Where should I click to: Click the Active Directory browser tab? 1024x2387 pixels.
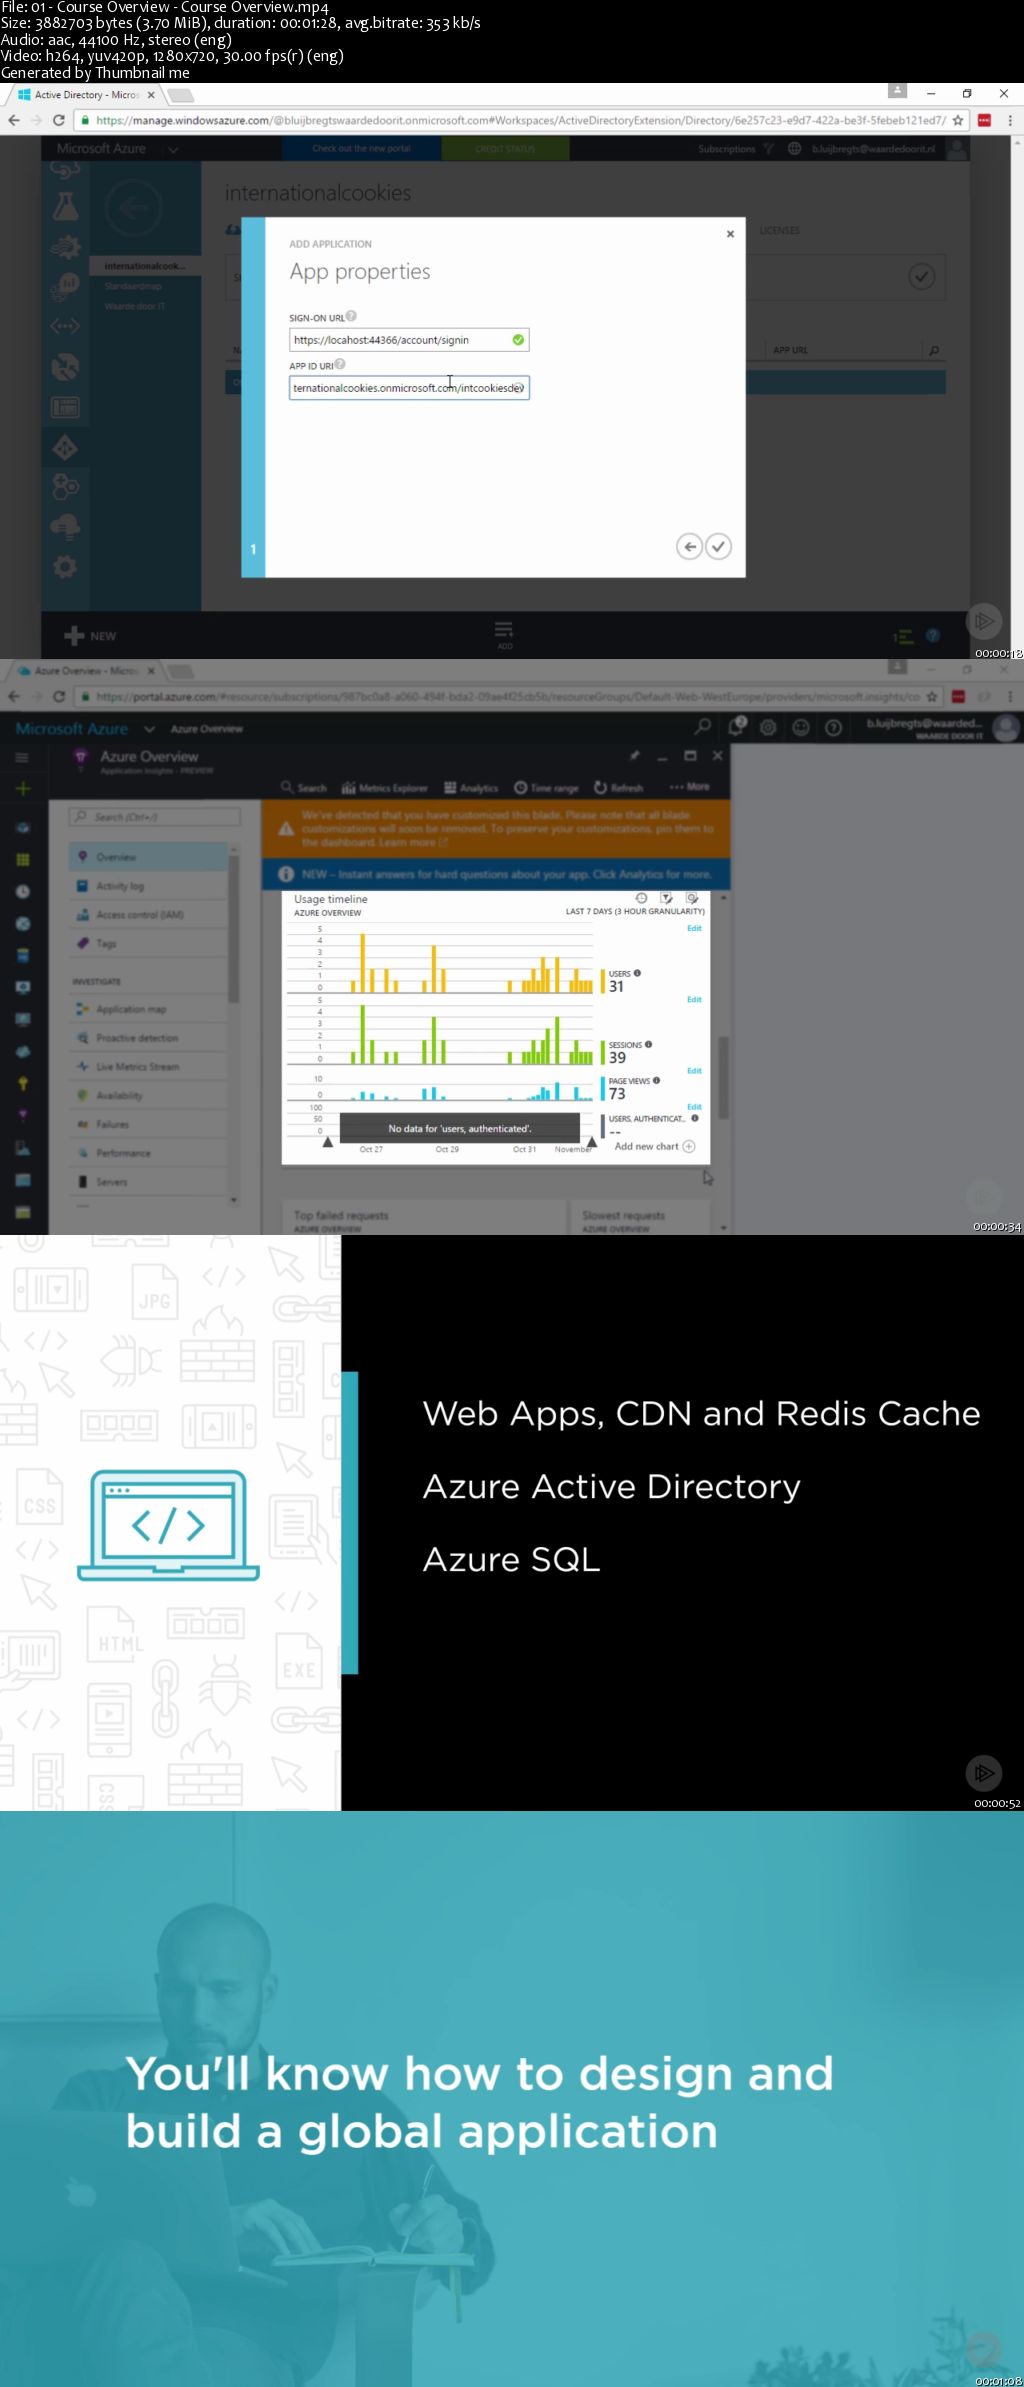85,95
